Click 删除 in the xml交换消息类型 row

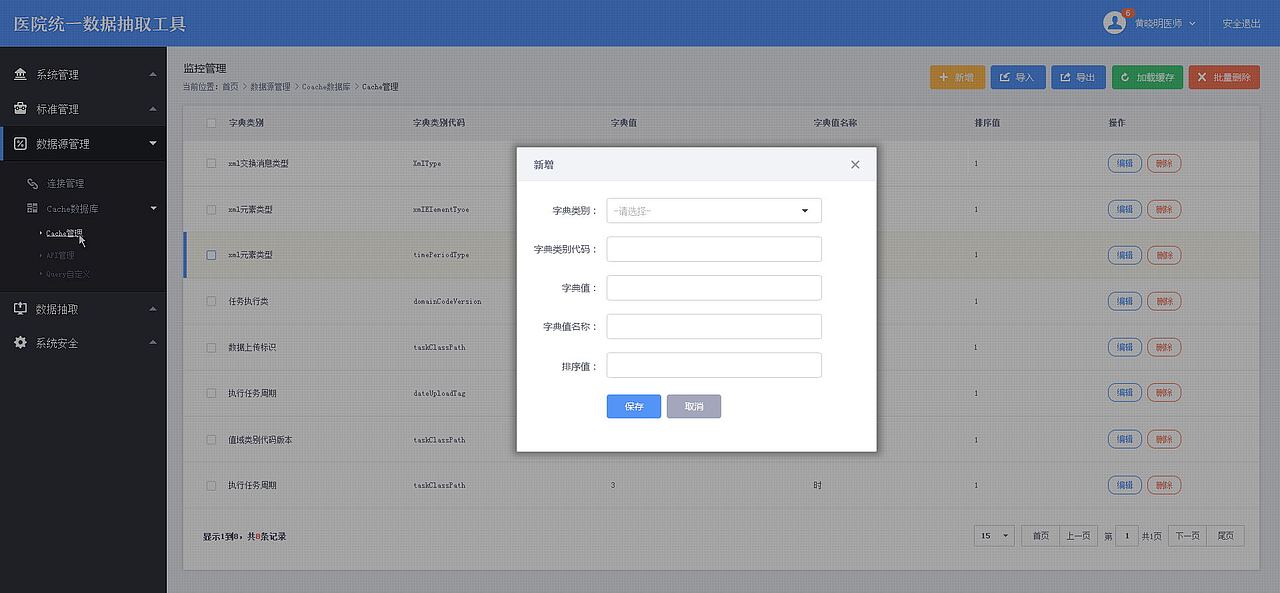tap(1164, 163)
